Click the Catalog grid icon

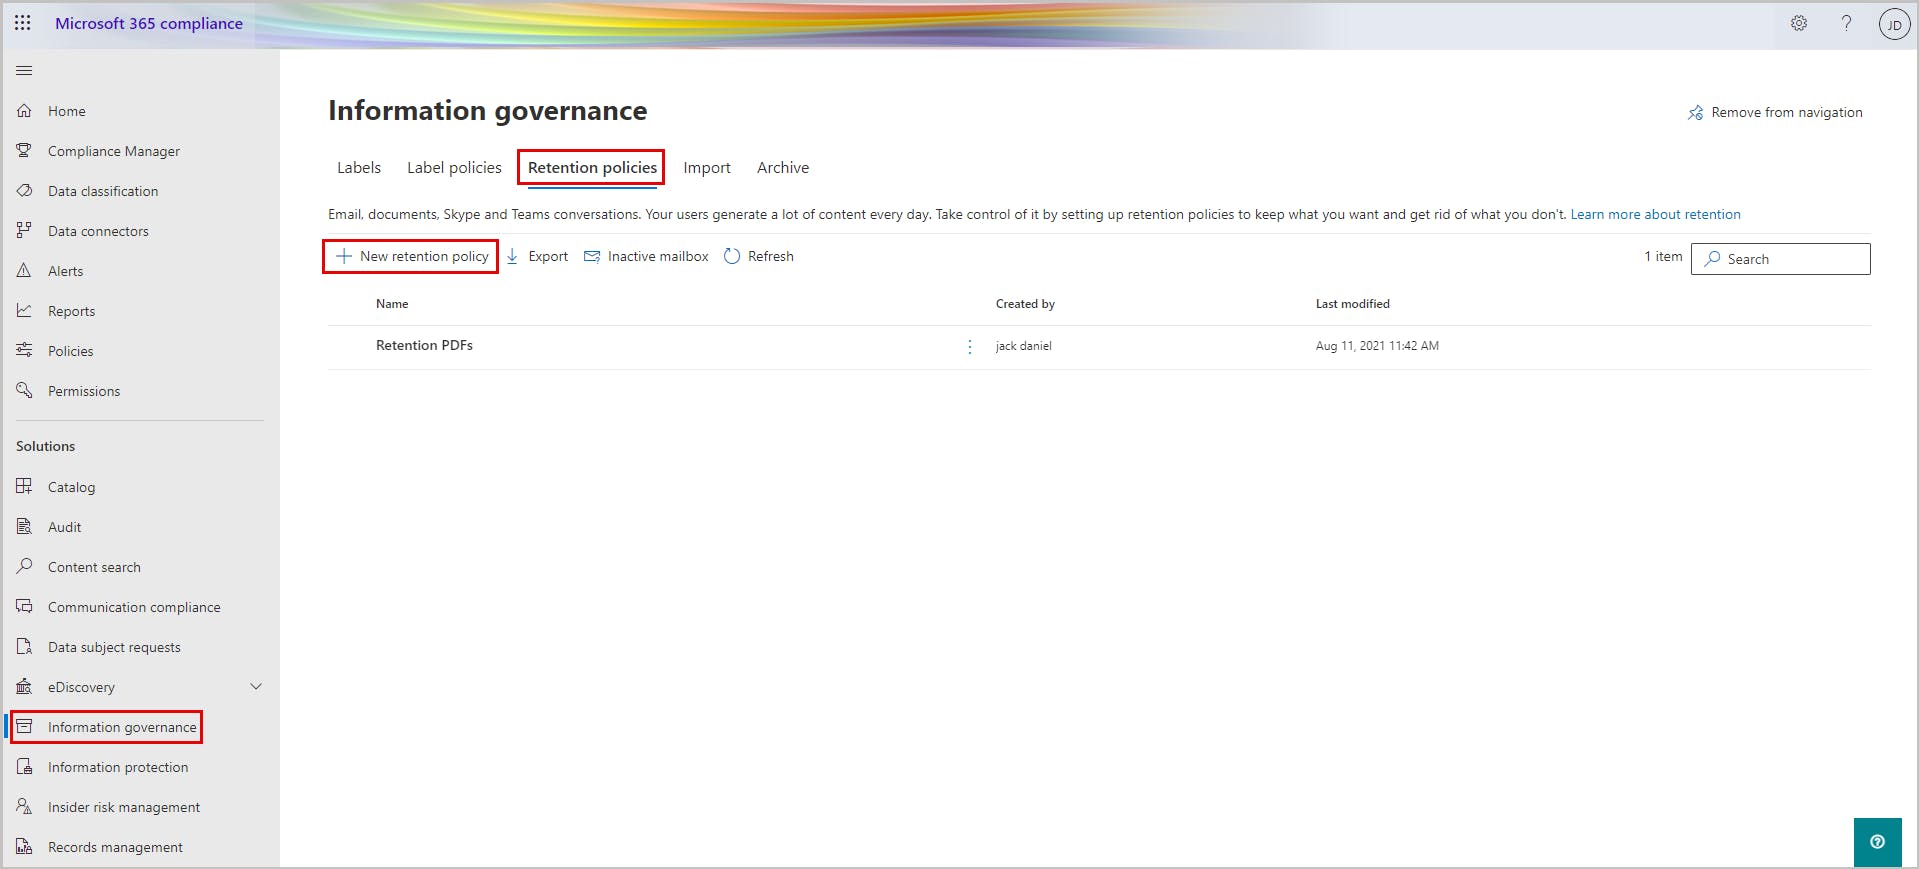[x=24, y=487]
